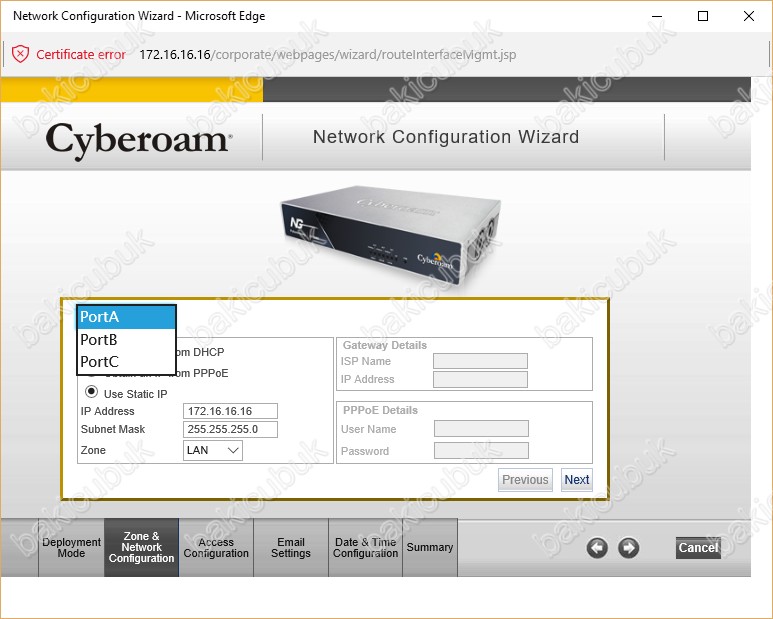The image size is (773, 619).
Task: Click the Certificate error label
Action: (x=81, y=54)
